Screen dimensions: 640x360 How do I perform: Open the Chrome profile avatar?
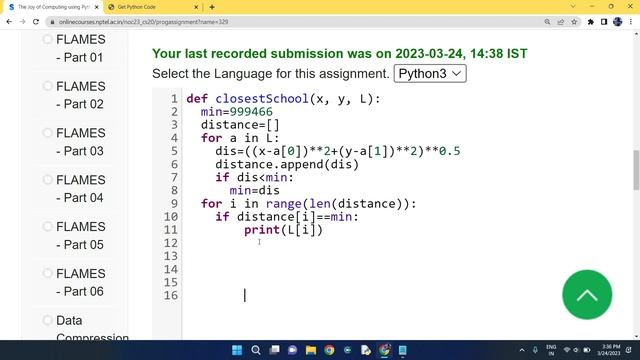618,22
